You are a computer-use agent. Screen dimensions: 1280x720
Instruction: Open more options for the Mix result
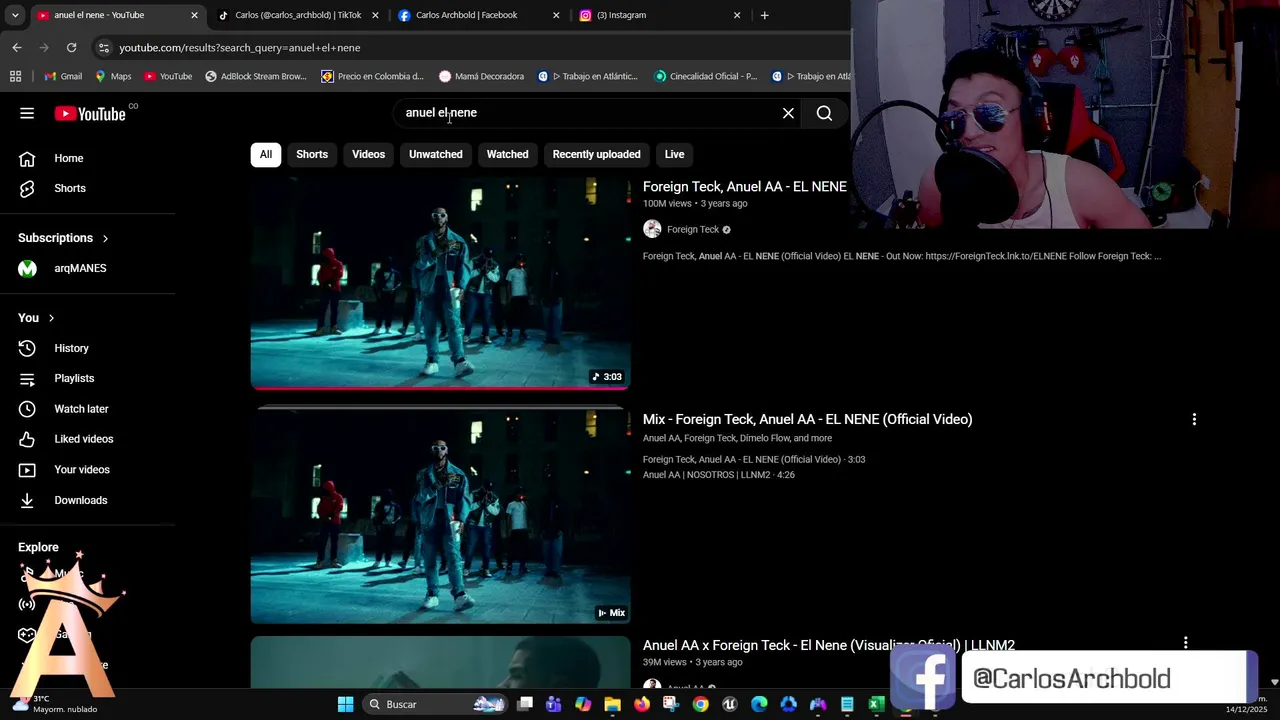click(x=1194, y=419)
